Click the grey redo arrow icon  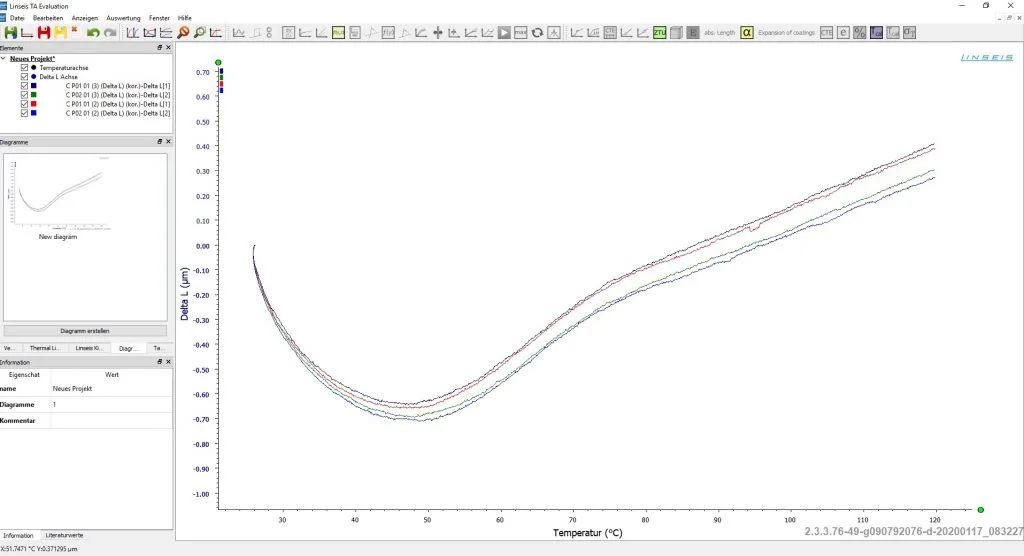pos(110,33)
